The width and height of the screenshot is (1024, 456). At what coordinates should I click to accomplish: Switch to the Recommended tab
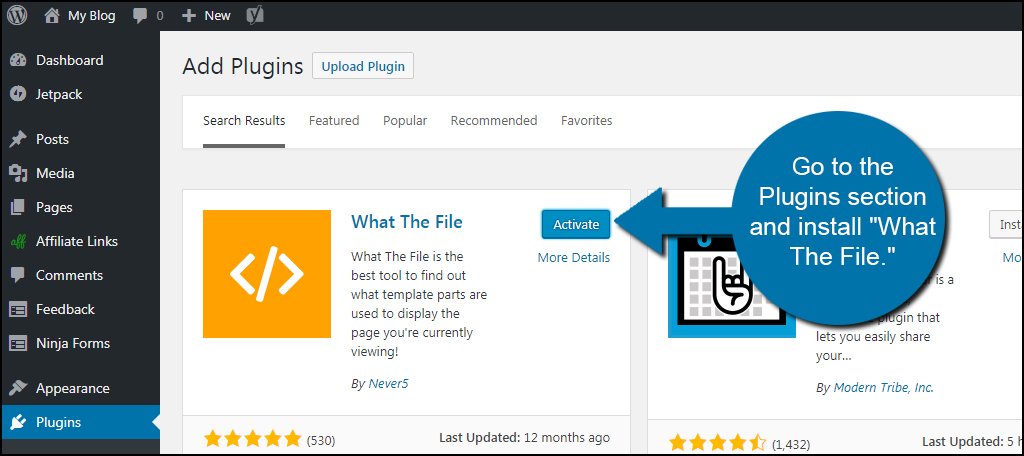(x=494, y=121)
